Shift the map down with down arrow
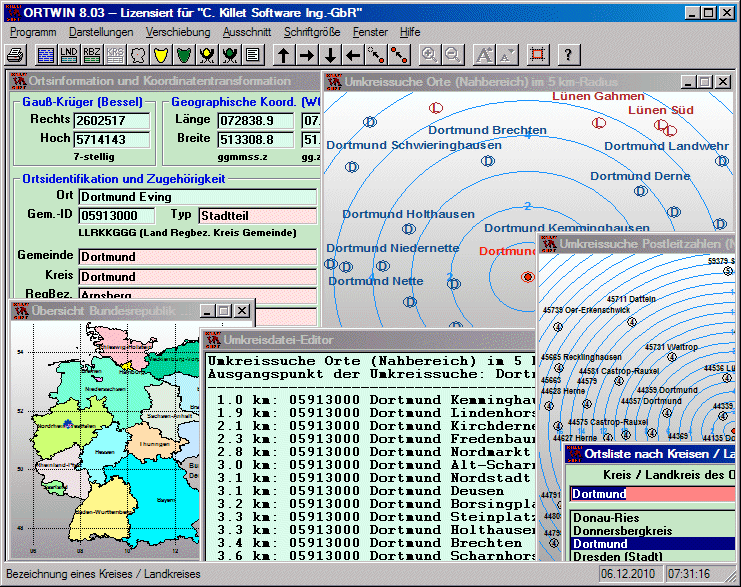The height and width of the screenshot is (587, 741). [x=330, y=55]
